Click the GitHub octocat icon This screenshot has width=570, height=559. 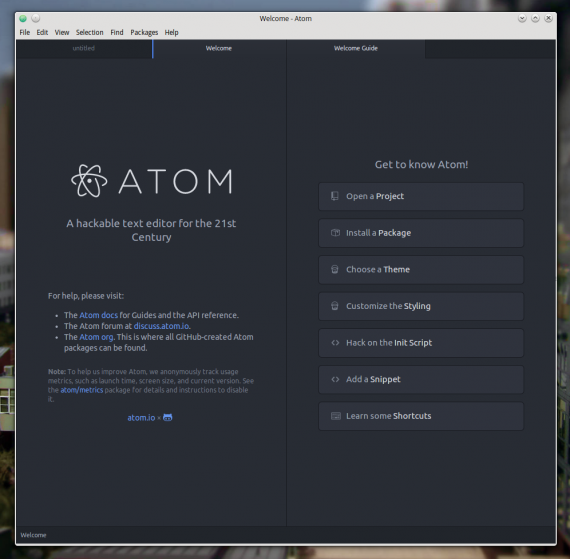coord(168,418)
